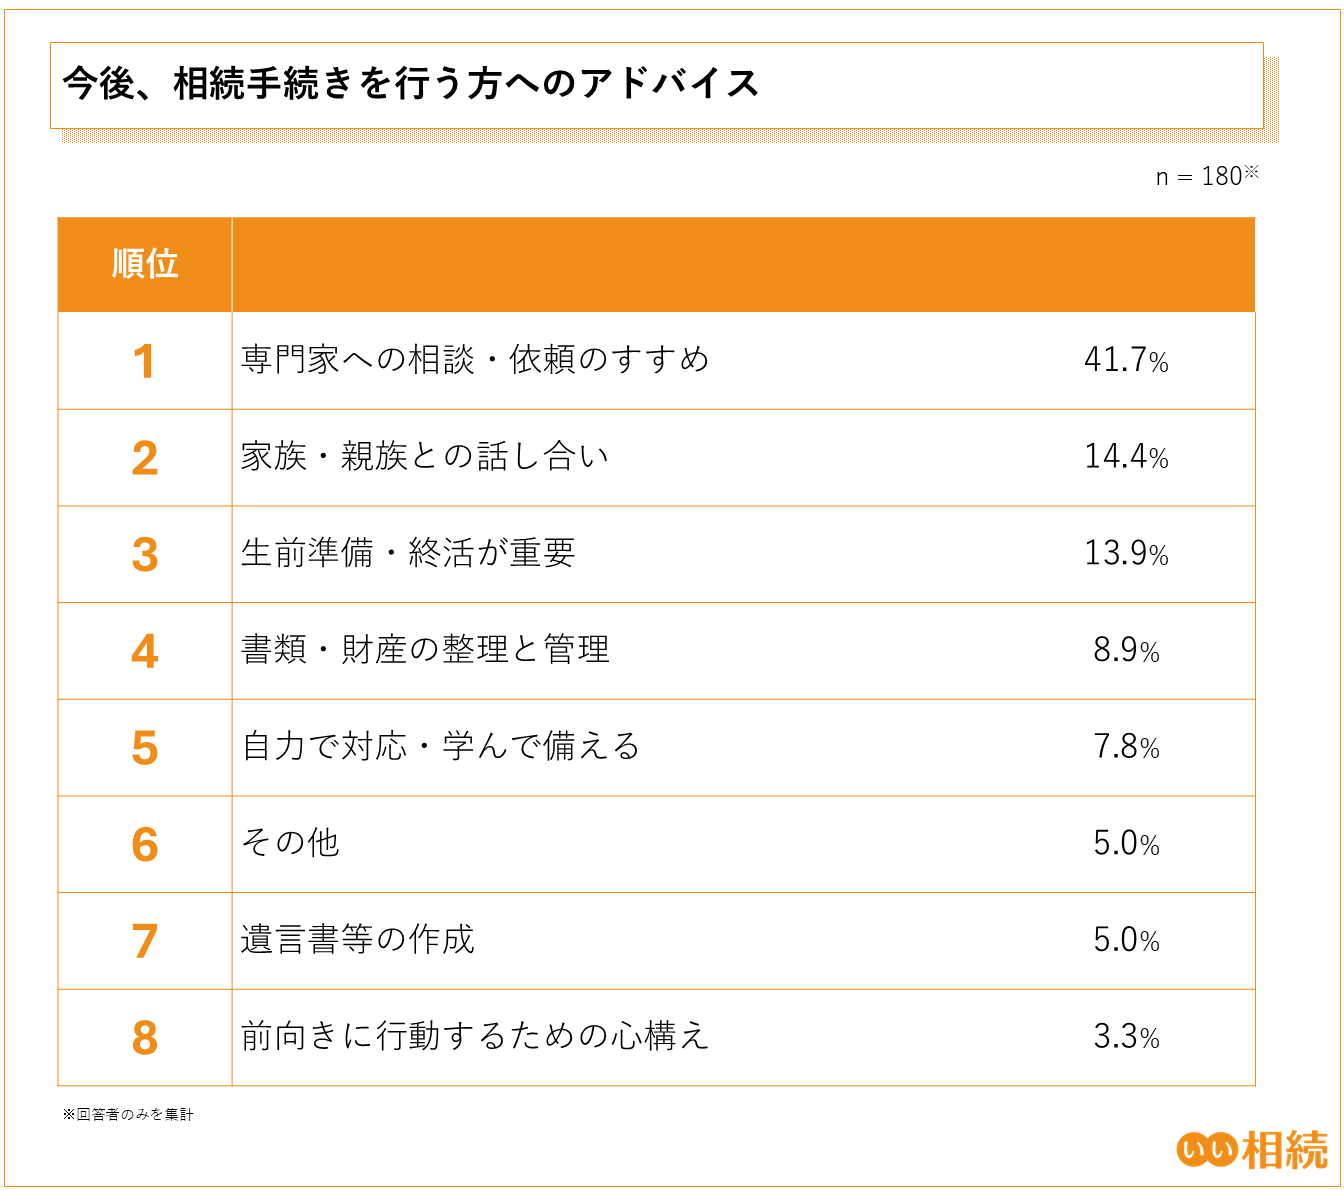This screenshot has width=1344, height=1190.
Task: Select rank number 1 in orange
Action: (145, 361)
